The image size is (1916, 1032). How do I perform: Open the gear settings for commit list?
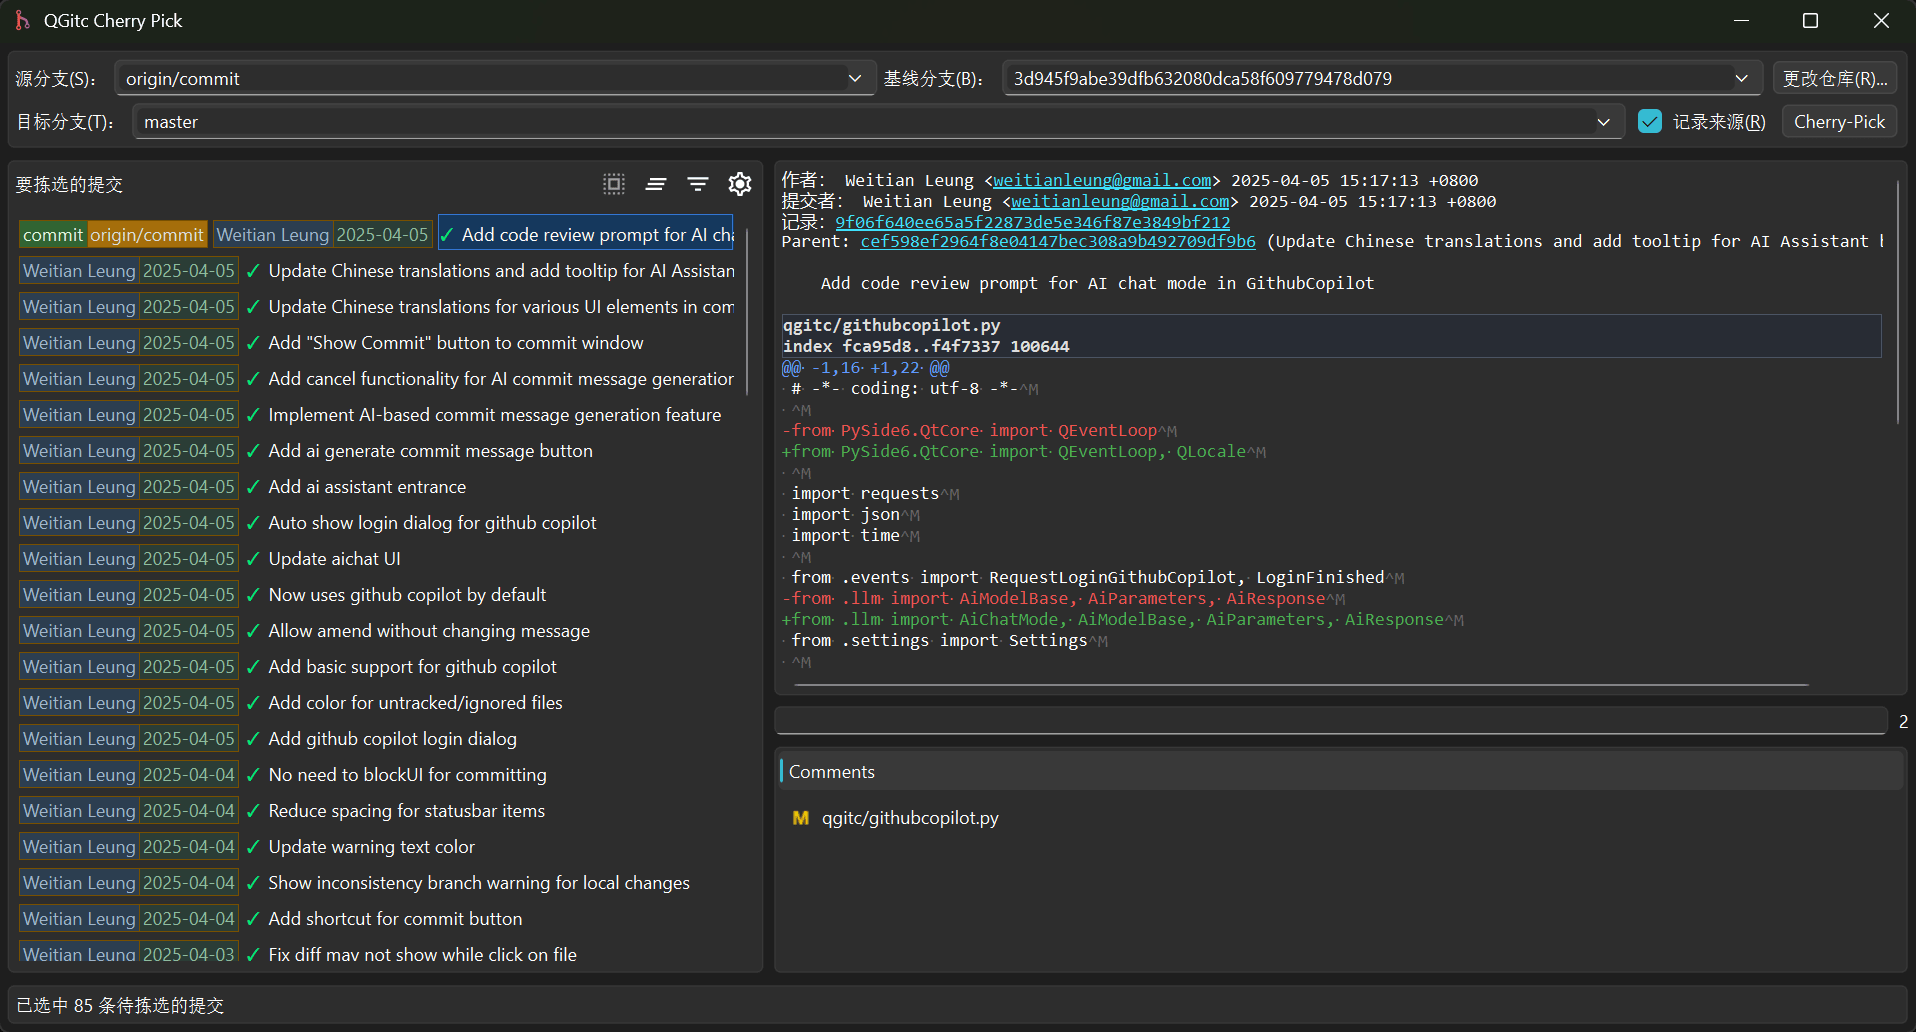[x=740, y=184]
